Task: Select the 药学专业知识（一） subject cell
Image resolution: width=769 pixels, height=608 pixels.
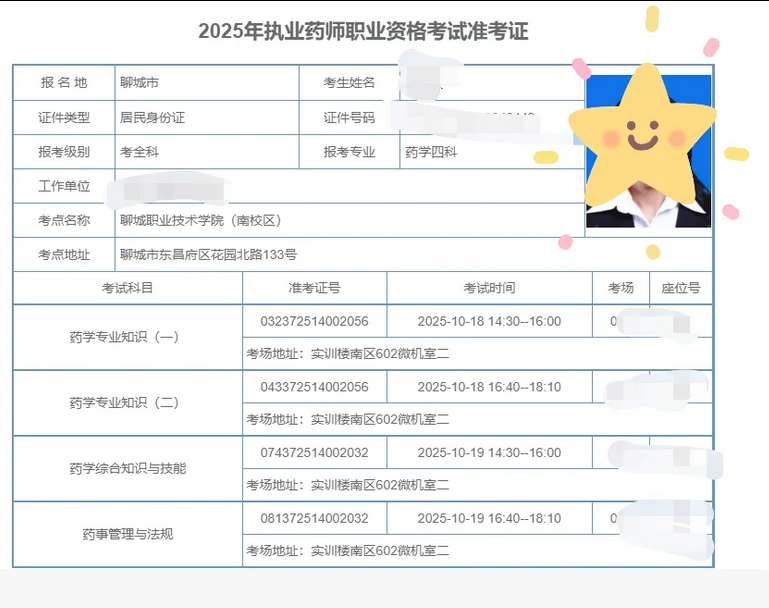Action: coord(127,337)
